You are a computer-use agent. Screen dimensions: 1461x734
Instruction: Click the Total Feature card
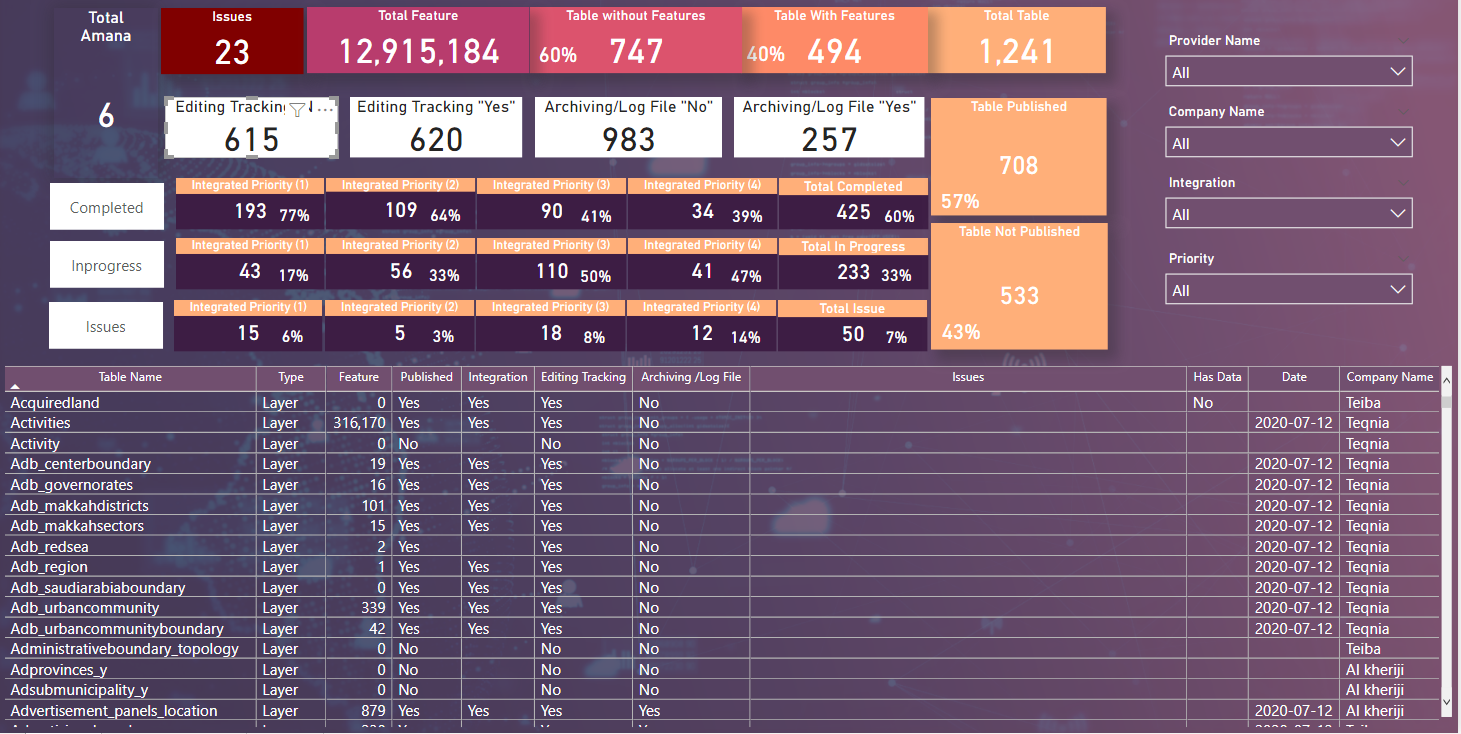coord(418,40)
